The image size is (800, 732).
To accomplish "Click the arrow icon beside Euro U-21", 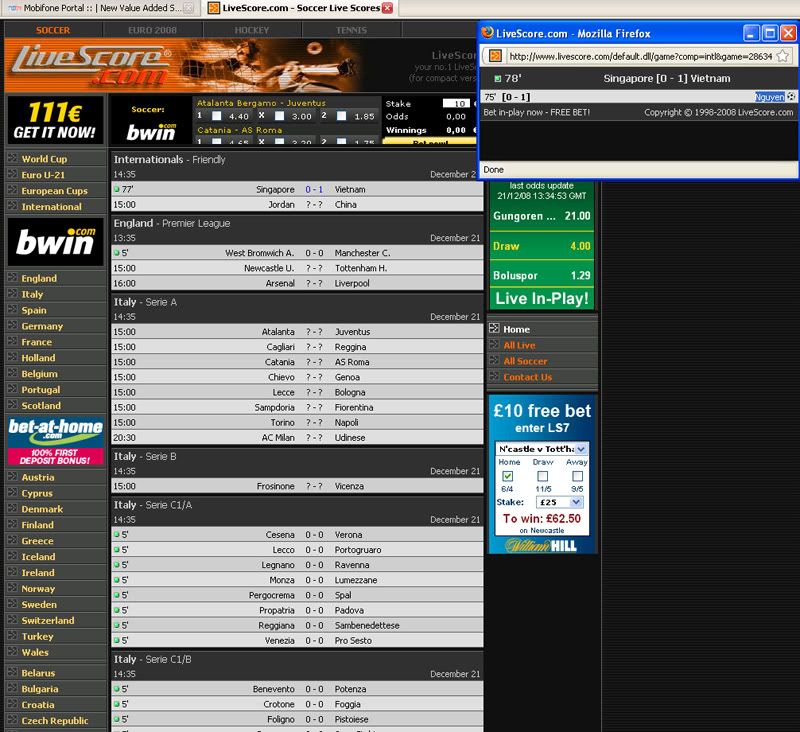I will pos(12,174).
